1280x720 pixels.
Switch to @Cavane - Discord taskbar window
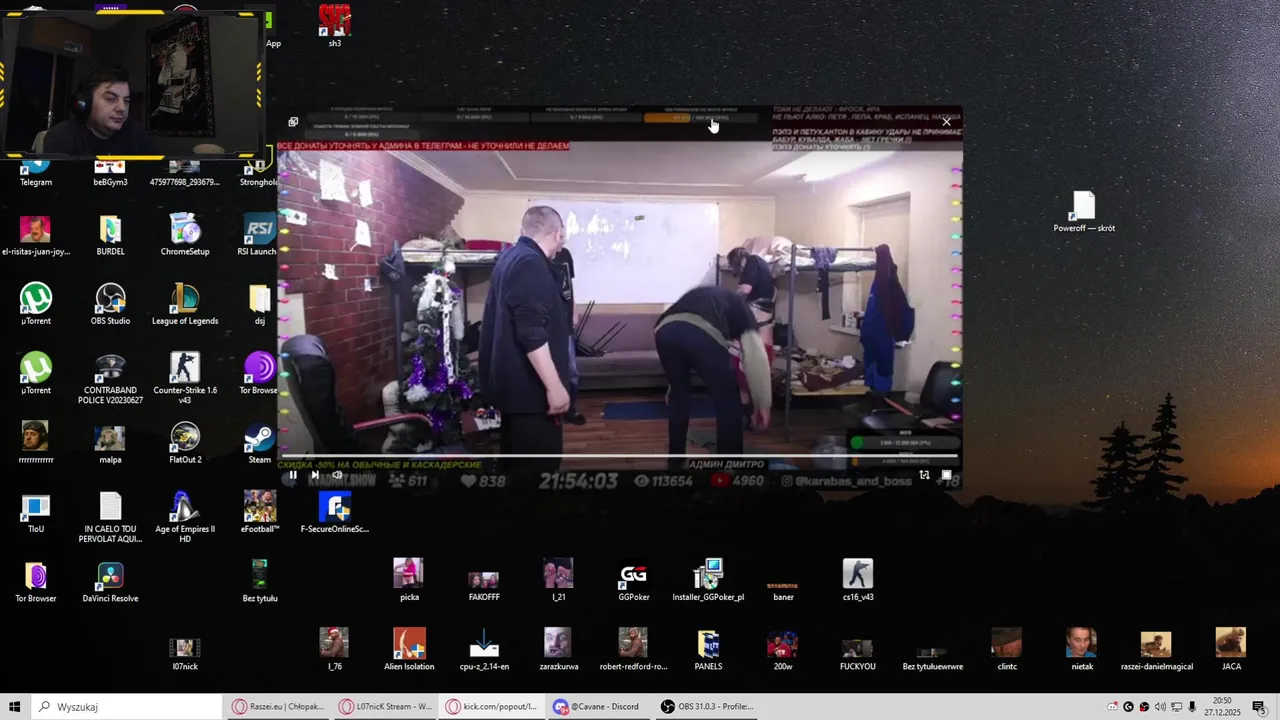[x=599, y=707]
